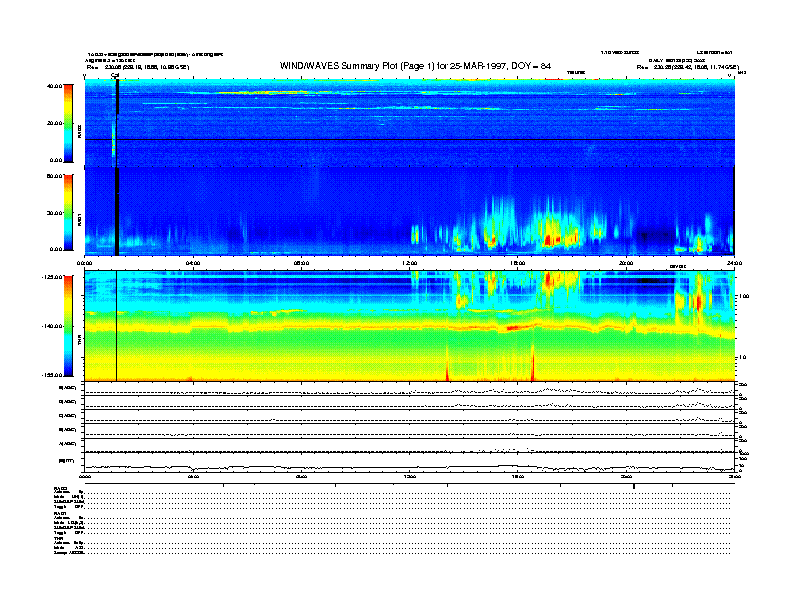Viewport: 792px width, 612px height.
Task: Click the 24:00 tick label below RAD1 panel
Action: pyautogui.click(x=733, y=263)
